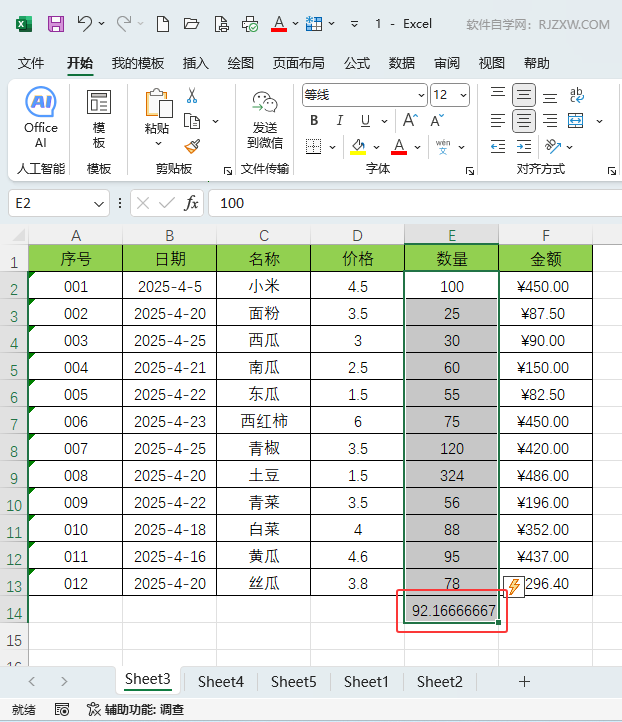This screenshot has width=622, height=722.
Task: Switch to the 数据 tab
Action: pos(401,63)
